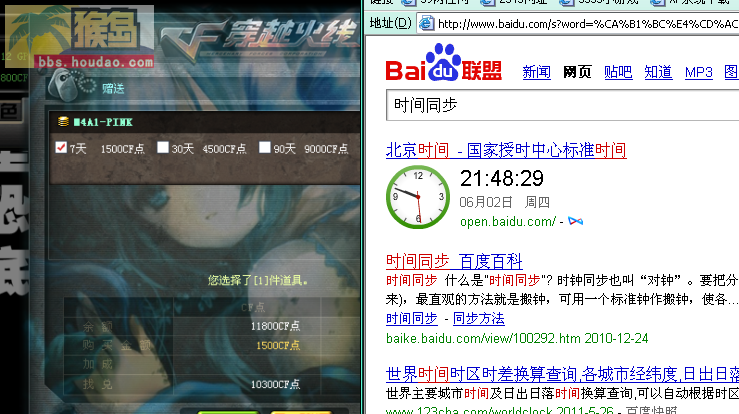Click the baike.baidu.com/view/100292.htm URL text

(x=483, y=339)
